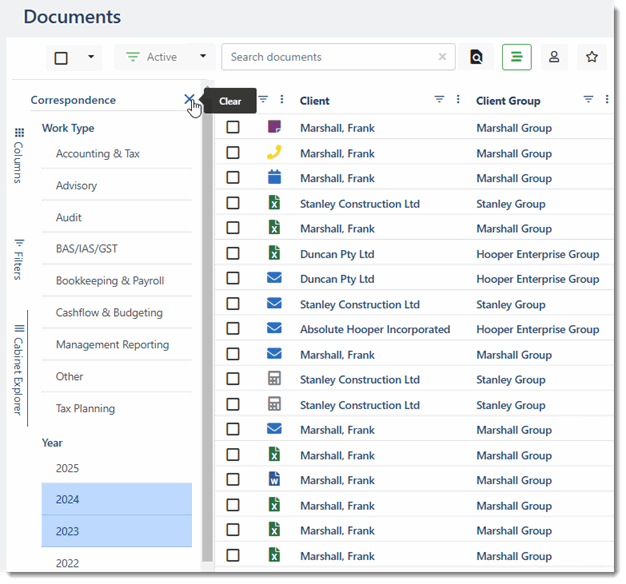Open favourites star icon

[x=592, y=57]
